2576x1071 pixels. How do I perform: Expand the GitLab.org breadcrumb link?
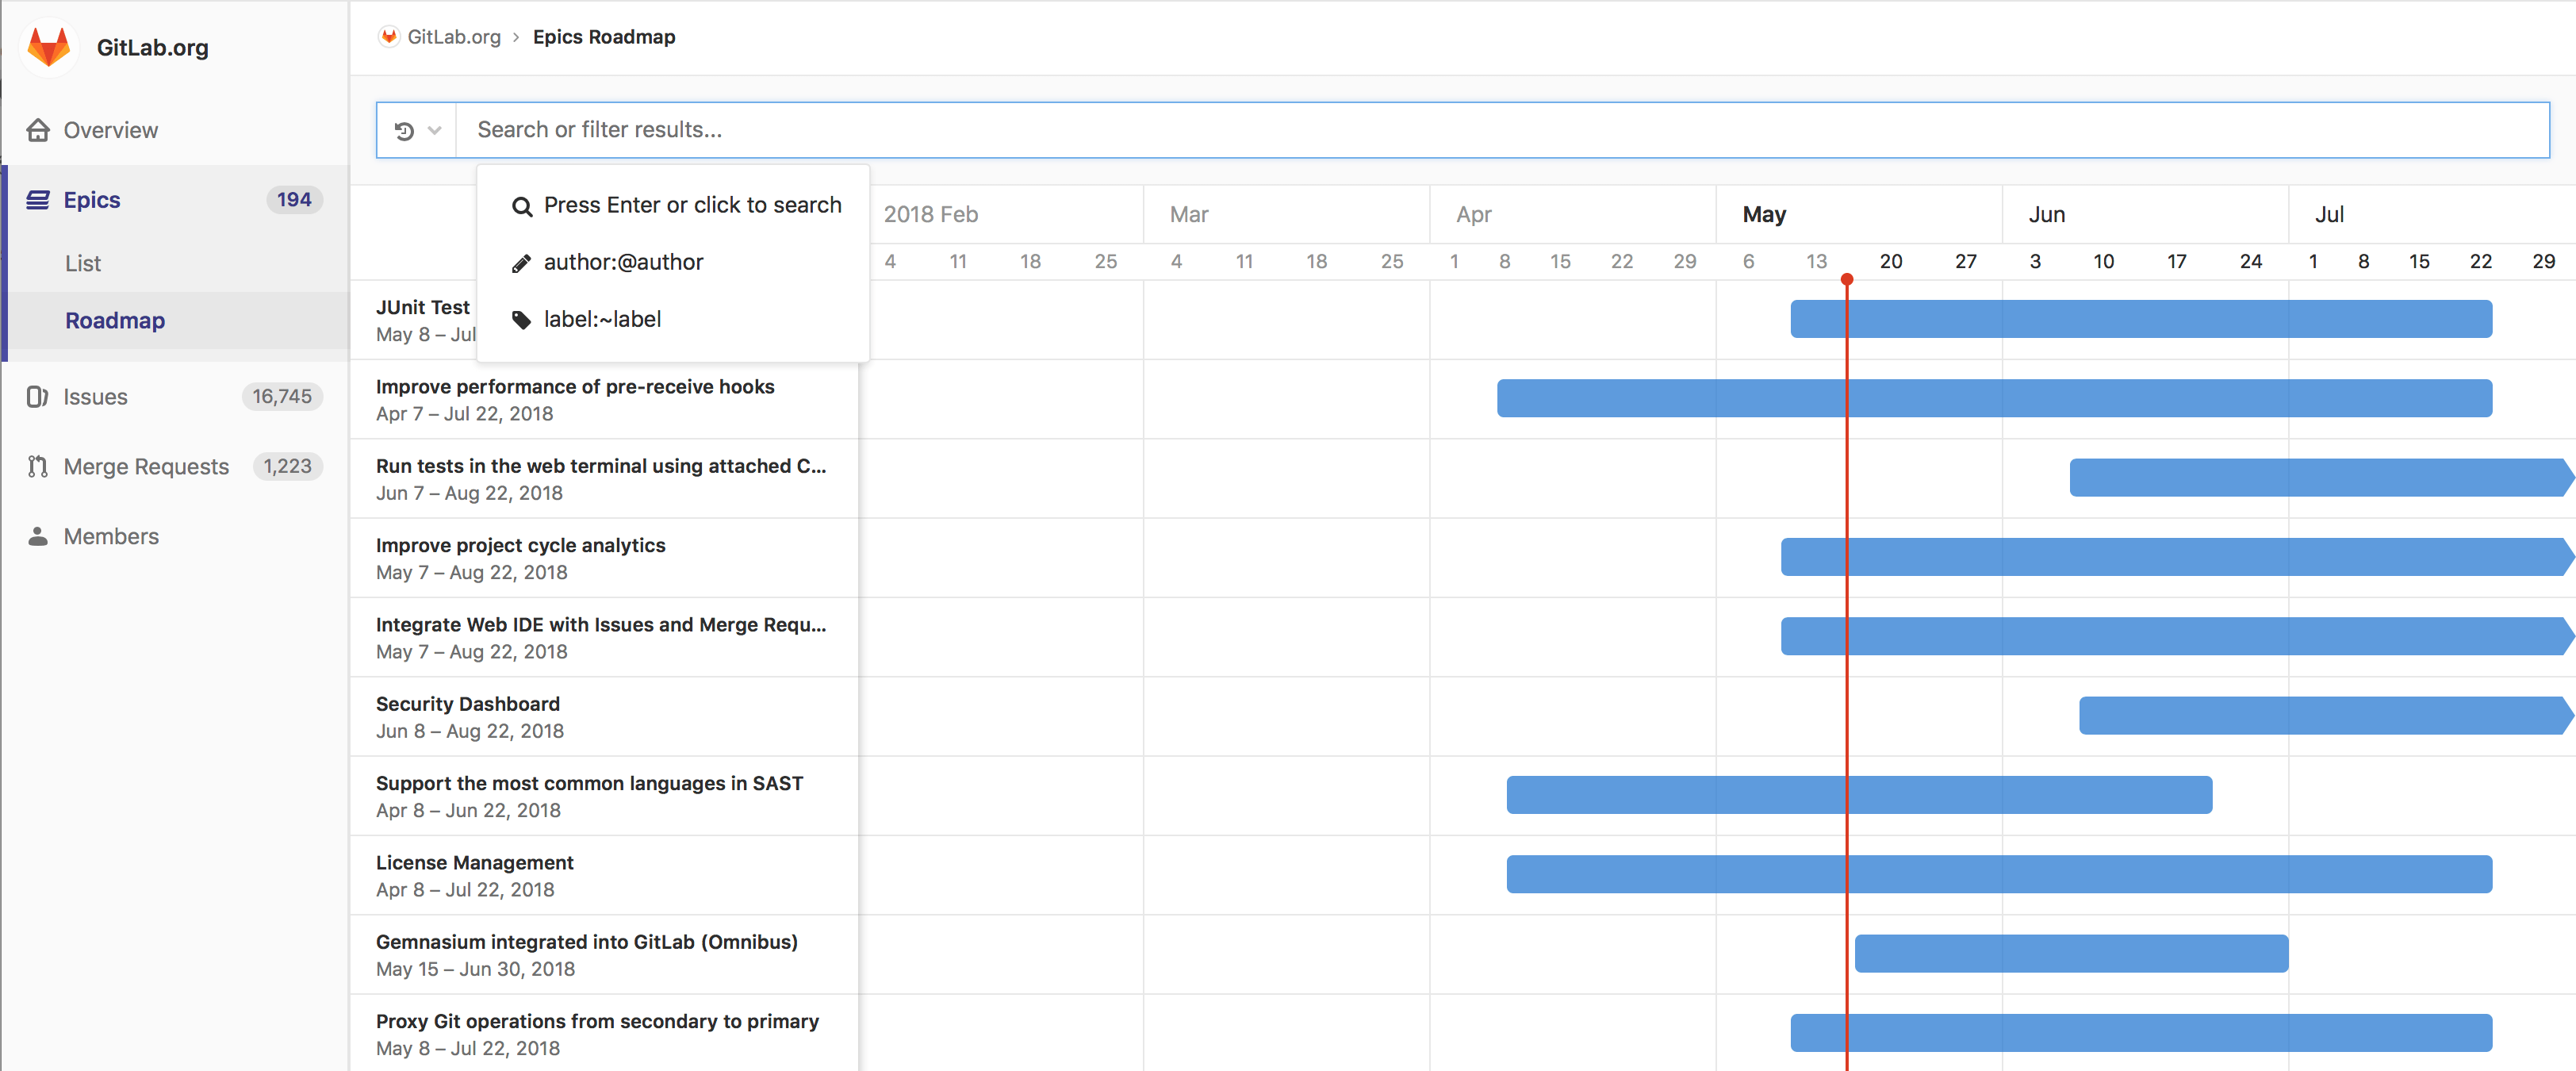(x=453, y=36)
